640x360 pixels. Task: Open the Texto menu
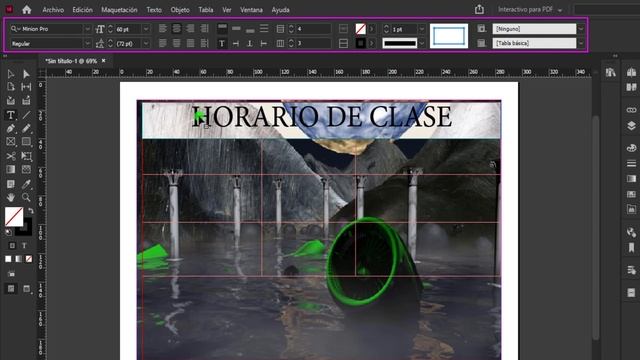[154, 10]
